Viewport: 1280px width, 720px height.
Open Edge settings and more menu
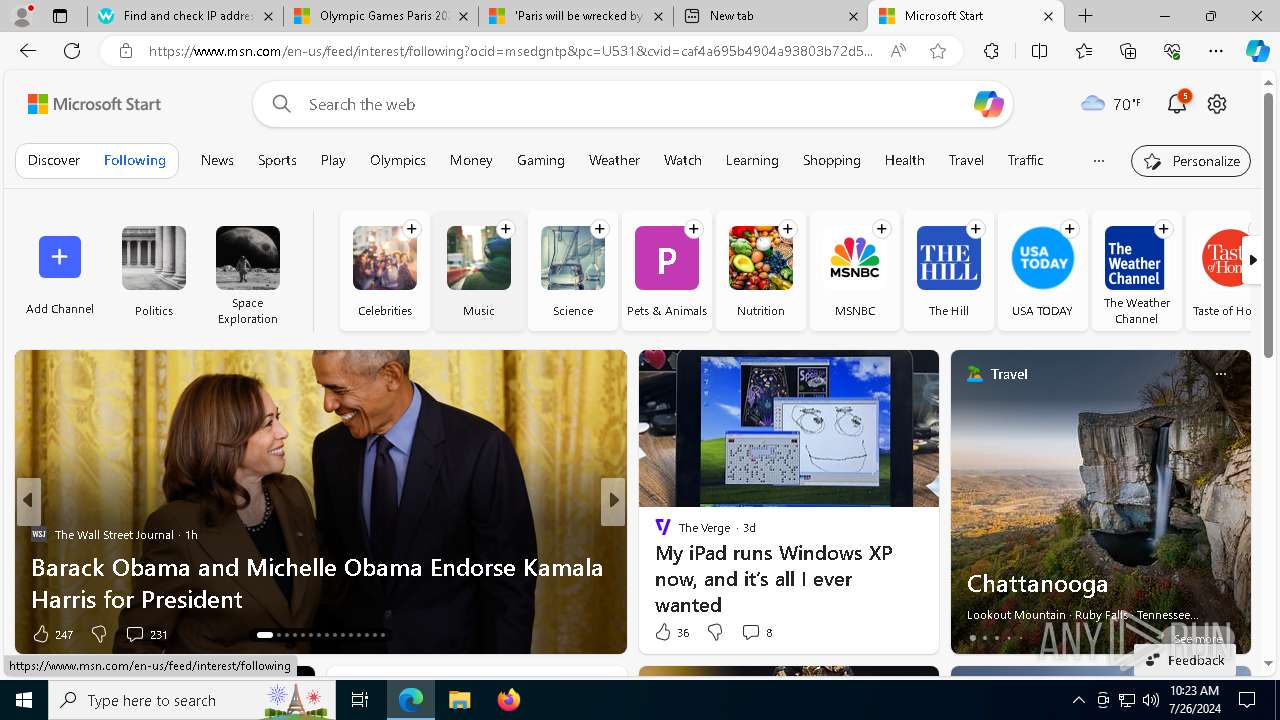(x=1216, y=51)
